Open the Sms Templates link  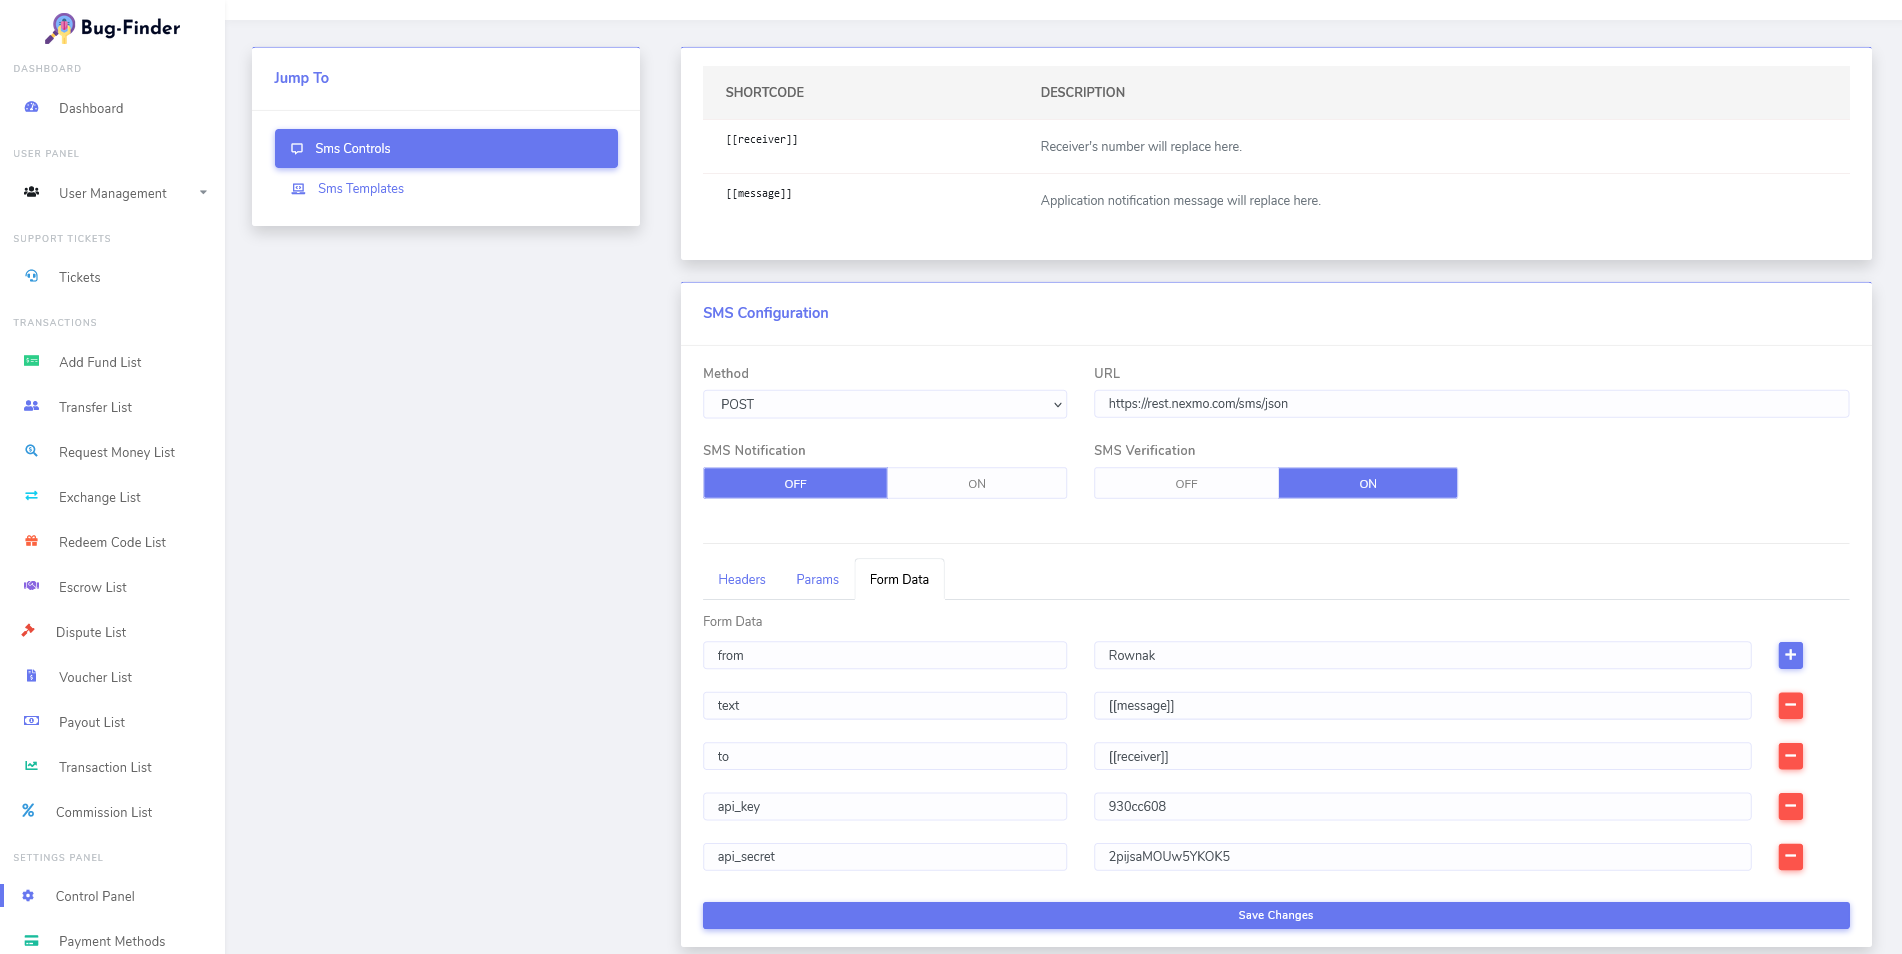coord(360,188)
